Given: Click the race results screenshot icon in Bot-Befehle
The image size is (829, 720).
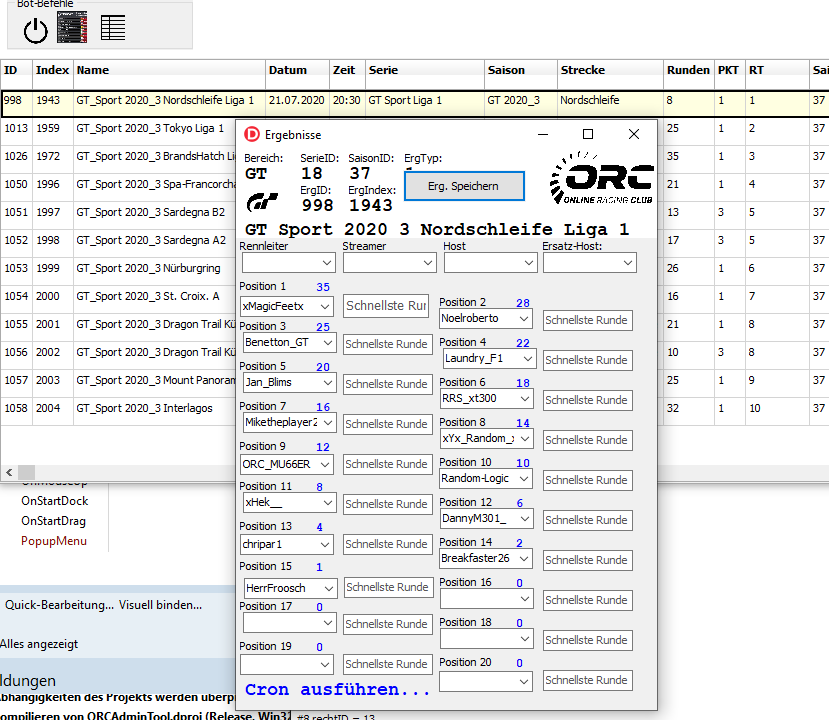Looking at the screenshot, I should point(72,28).
